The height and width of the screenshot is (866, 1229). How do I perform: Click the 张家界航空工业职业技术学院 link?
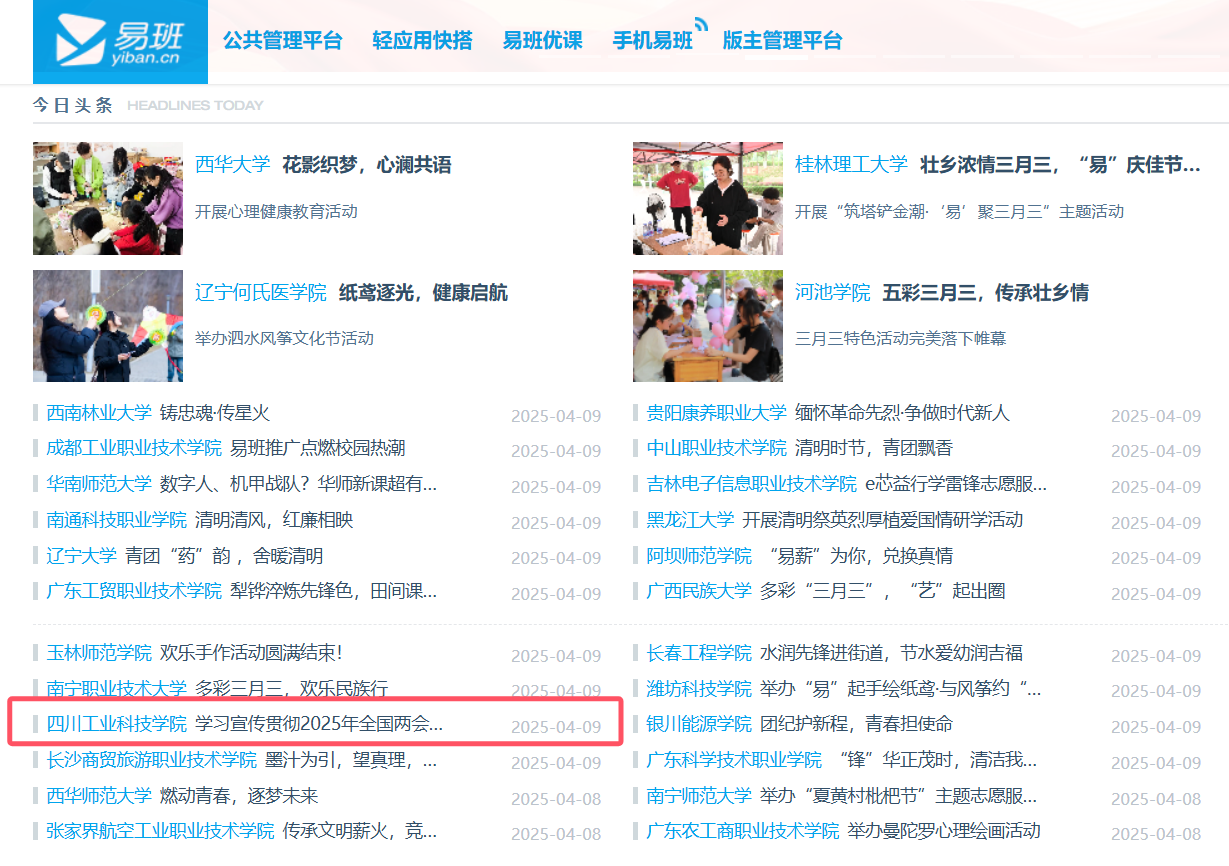(160, 831)
